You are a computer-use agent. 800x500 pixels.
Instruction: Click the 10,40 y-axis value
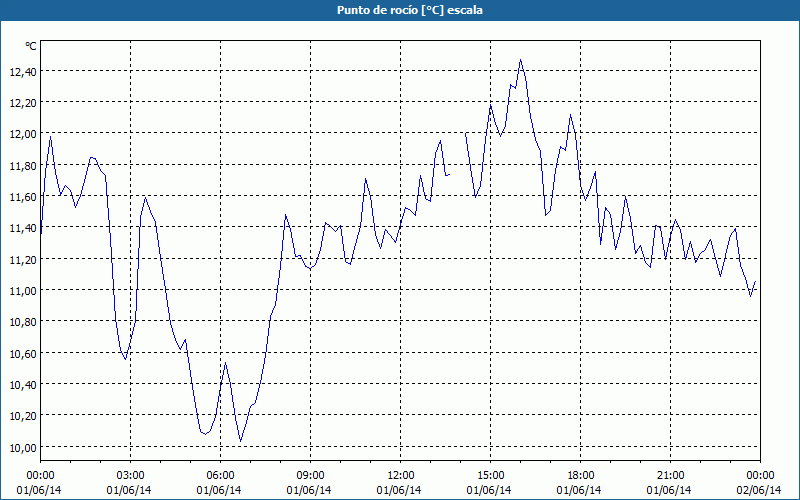click(x=23, y=385)
